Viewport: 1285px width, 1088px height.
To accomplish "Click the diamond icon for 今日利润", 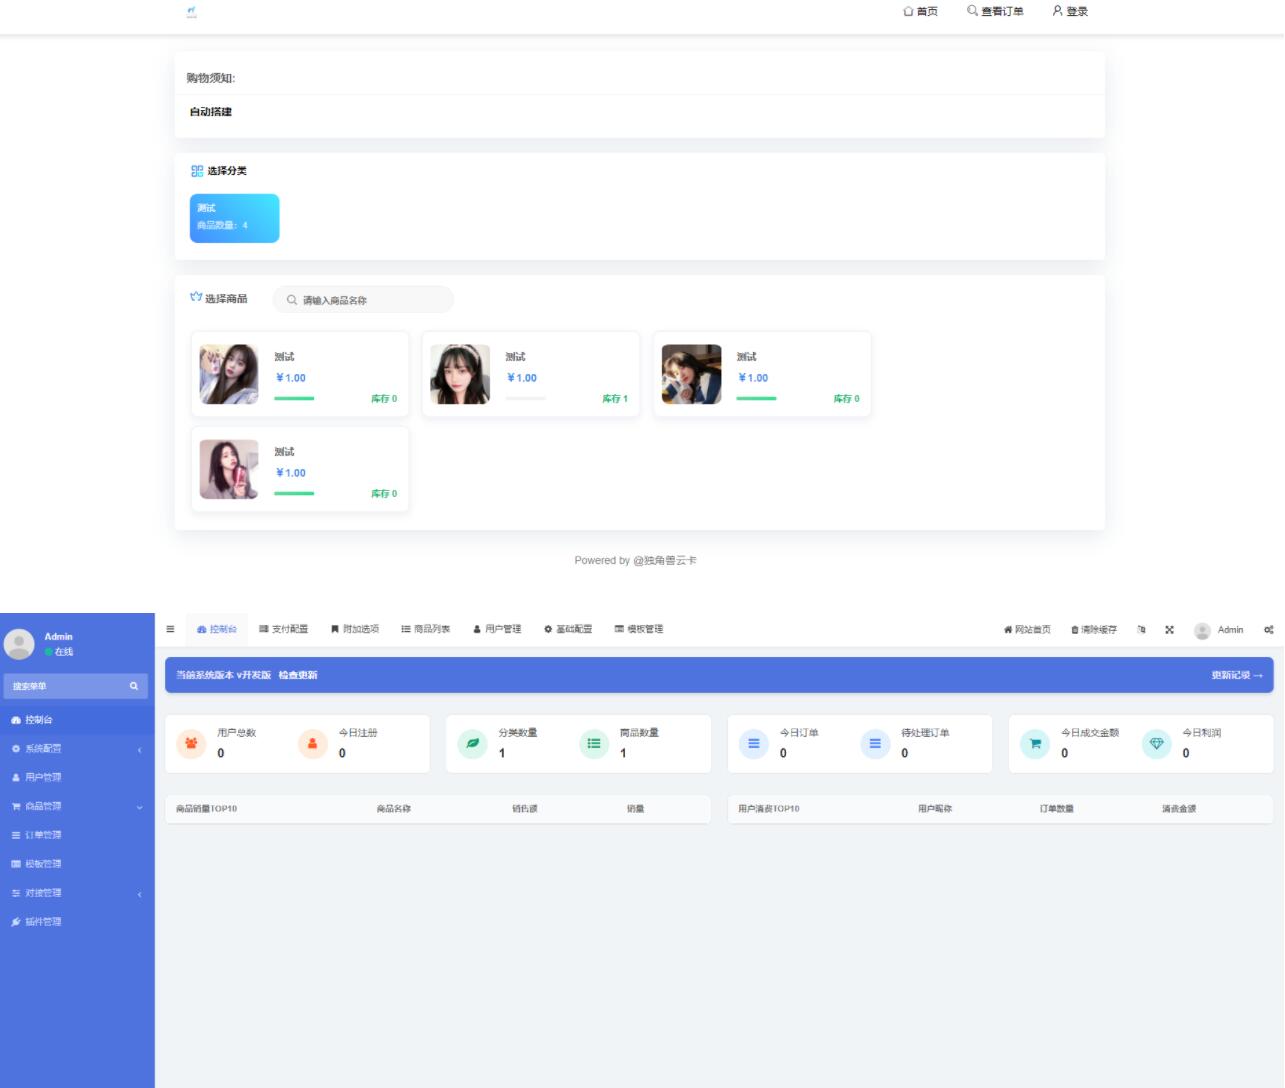I will click(x=1156, y=743).
